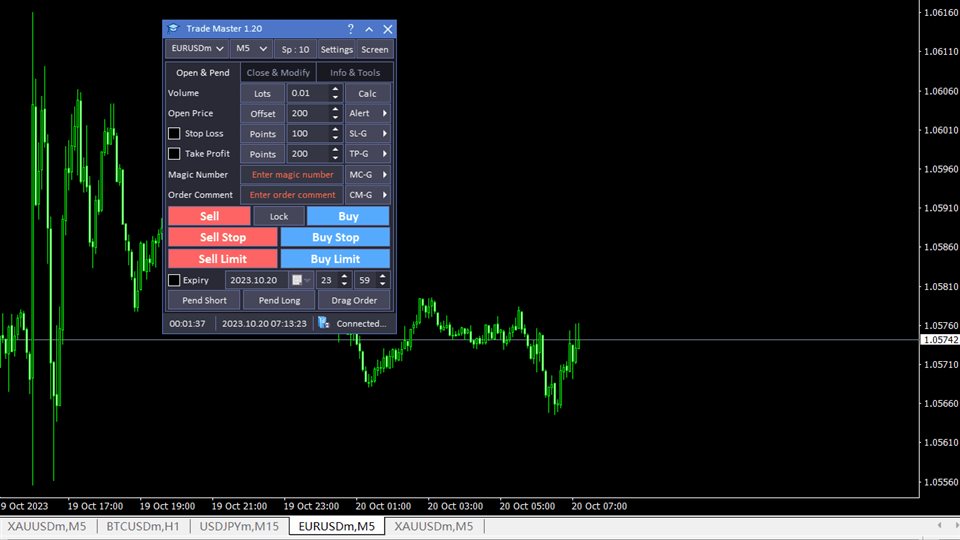Click the Pend Long button
Image resolution: width=960 pixels, height=540 pixels.
pos(279,301)
